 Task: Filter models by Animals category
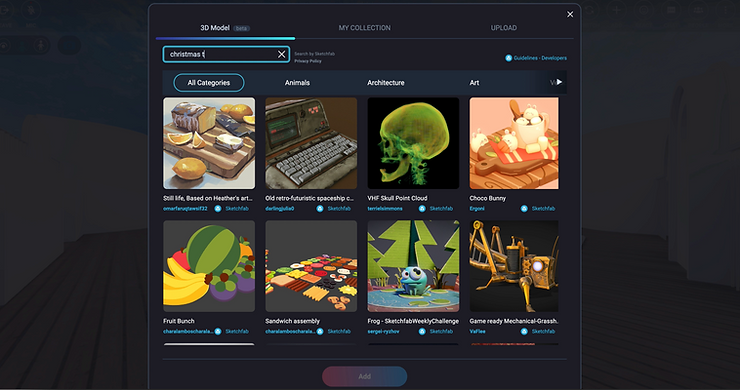click(x=297, y=83)
